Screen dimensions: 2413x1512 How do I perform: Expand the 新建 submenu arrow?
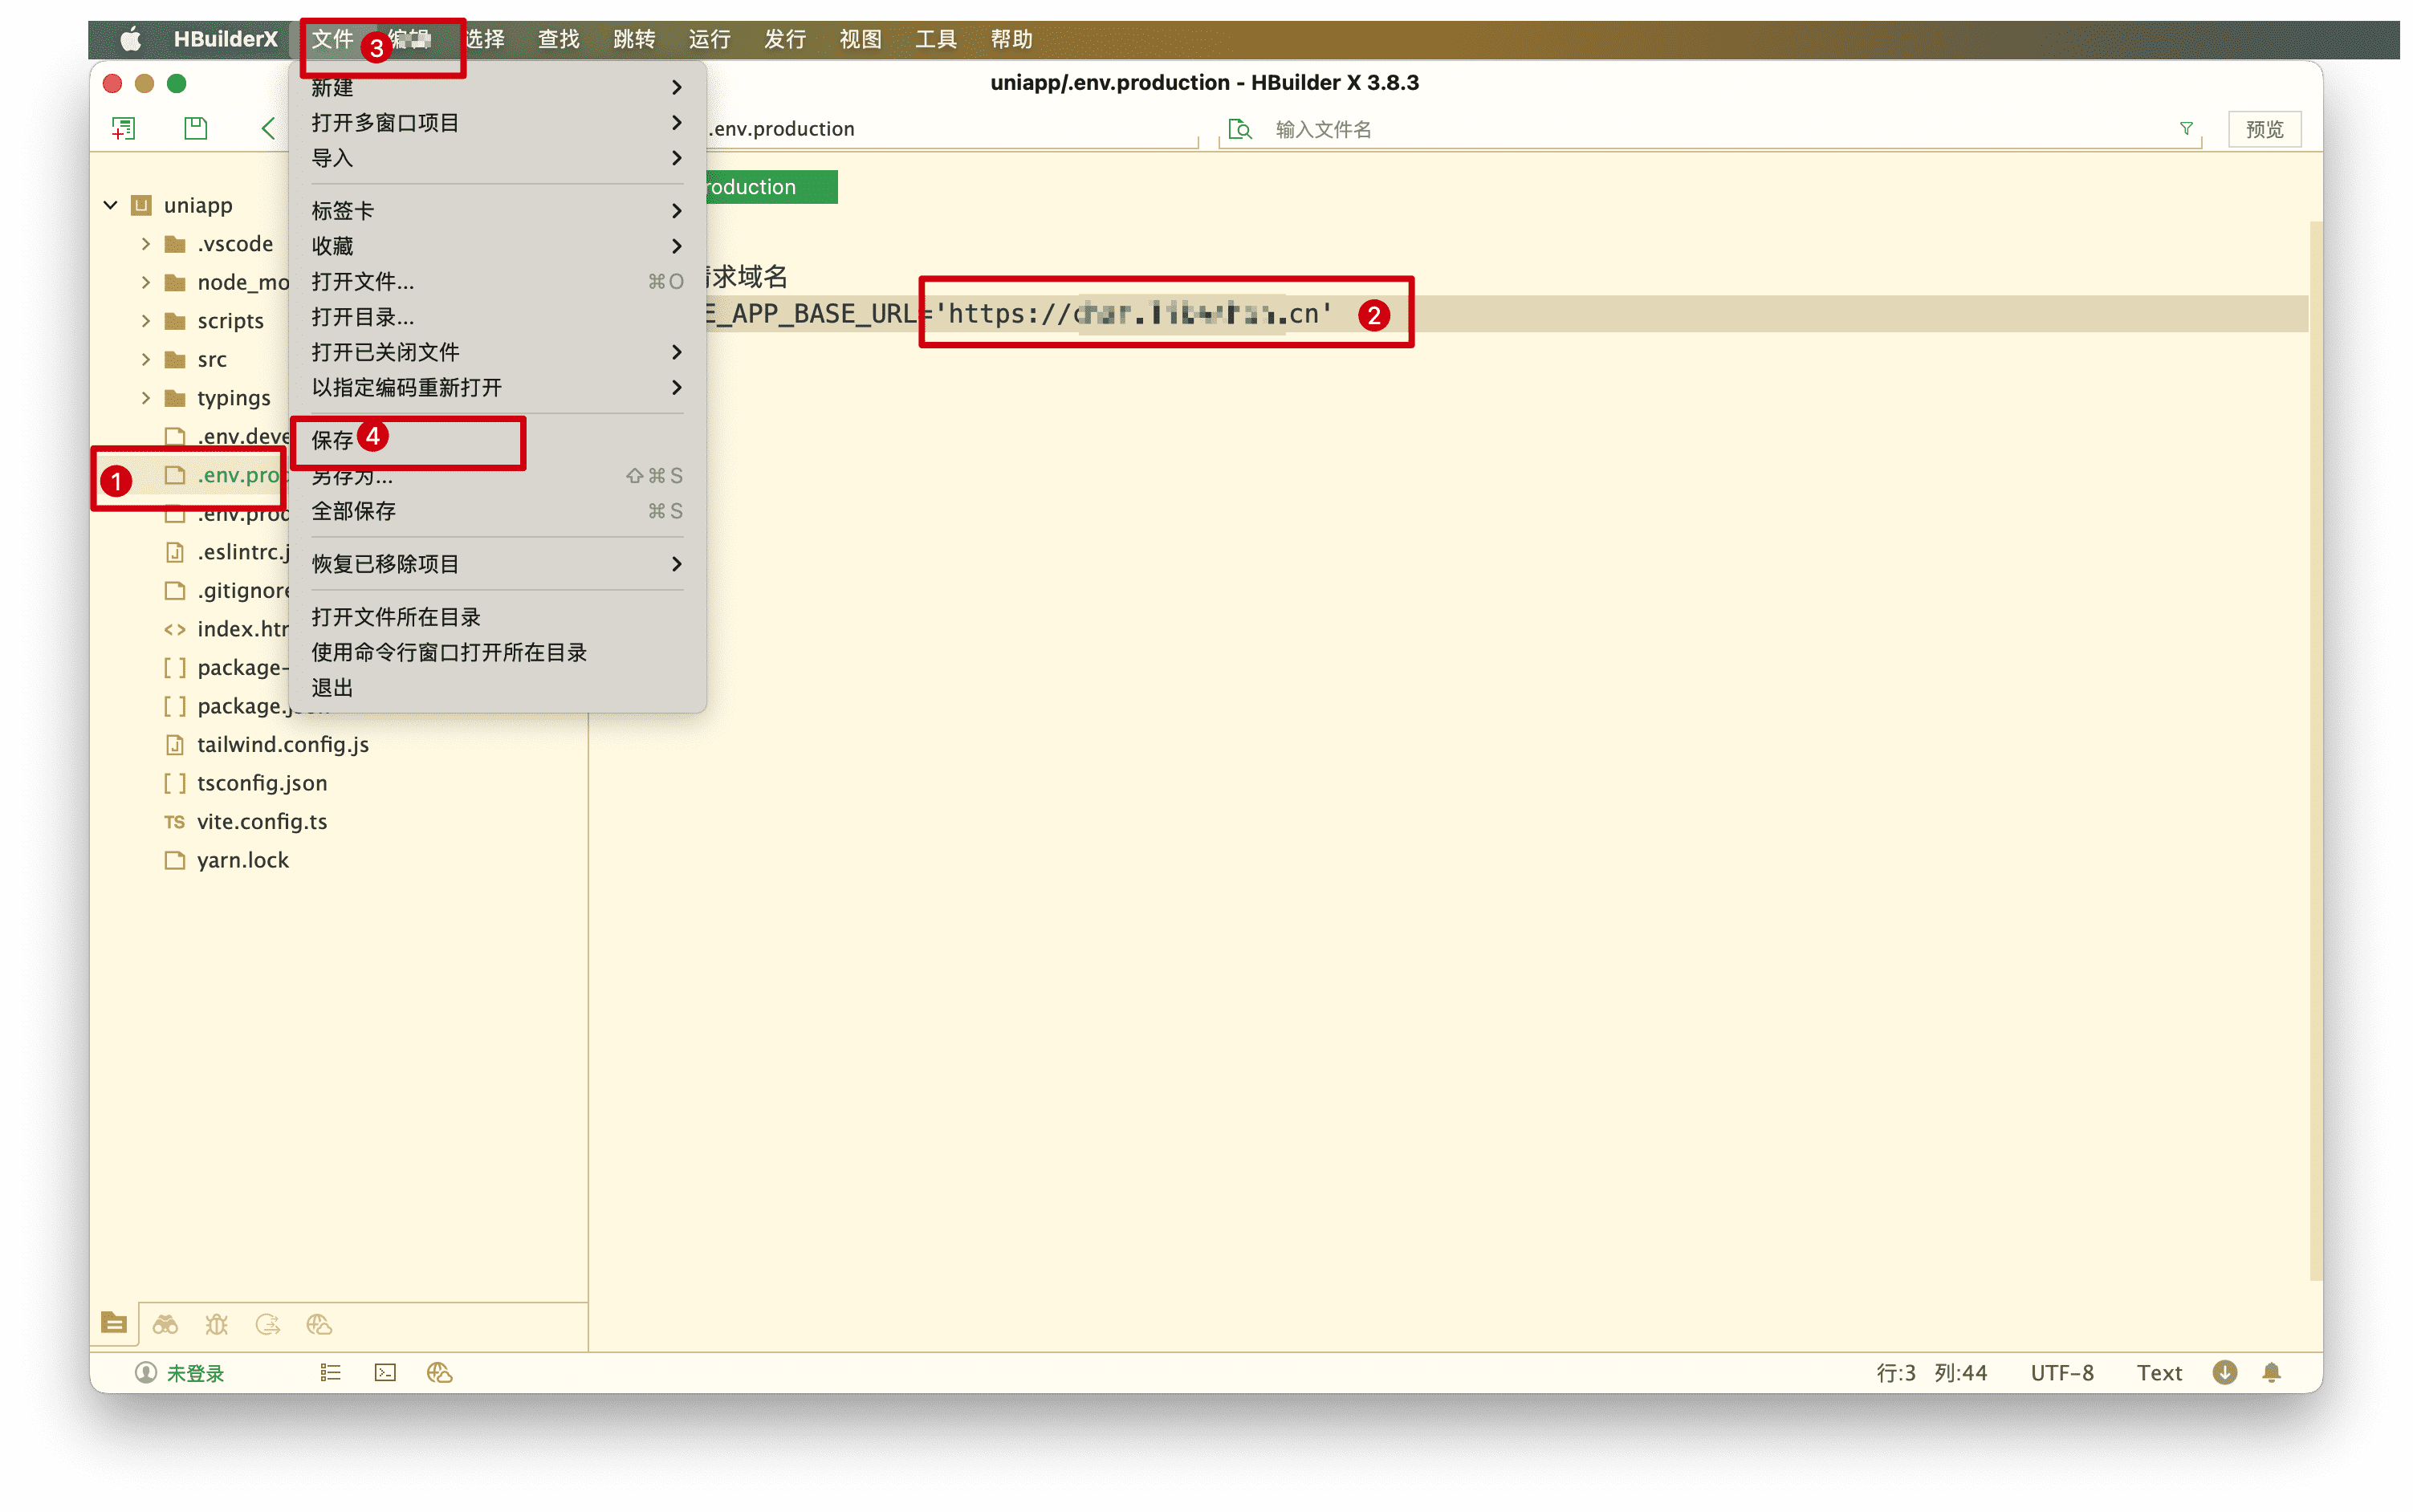click(x=677, y=88)
